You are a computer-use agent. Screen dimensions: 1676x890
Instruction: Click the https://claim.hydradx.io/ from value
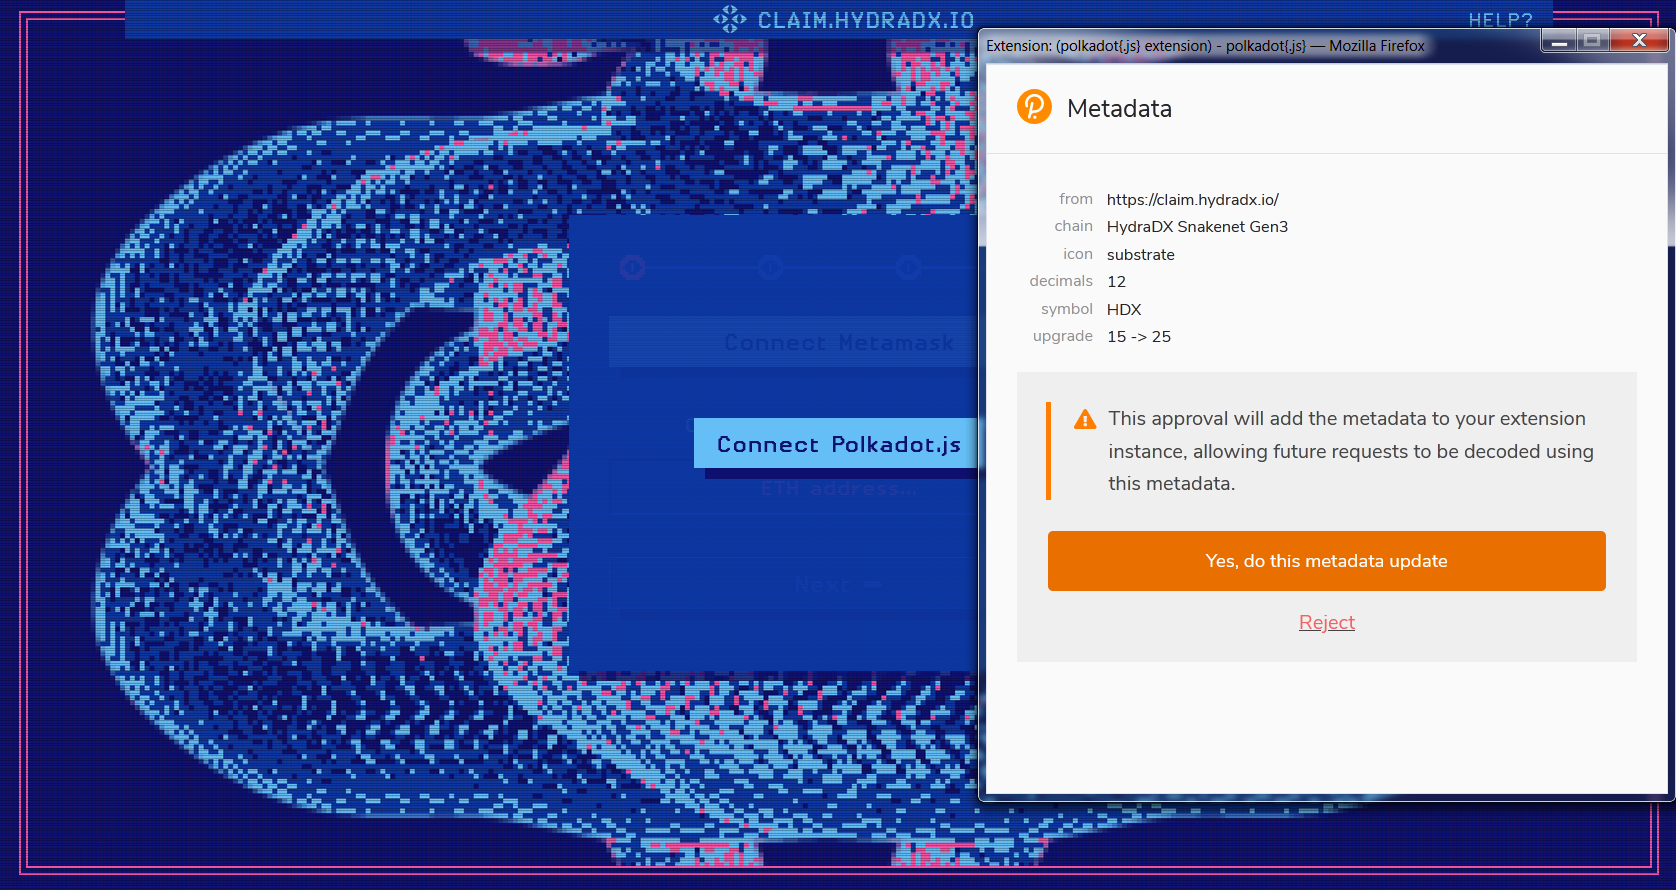[x=1192, y=200]
